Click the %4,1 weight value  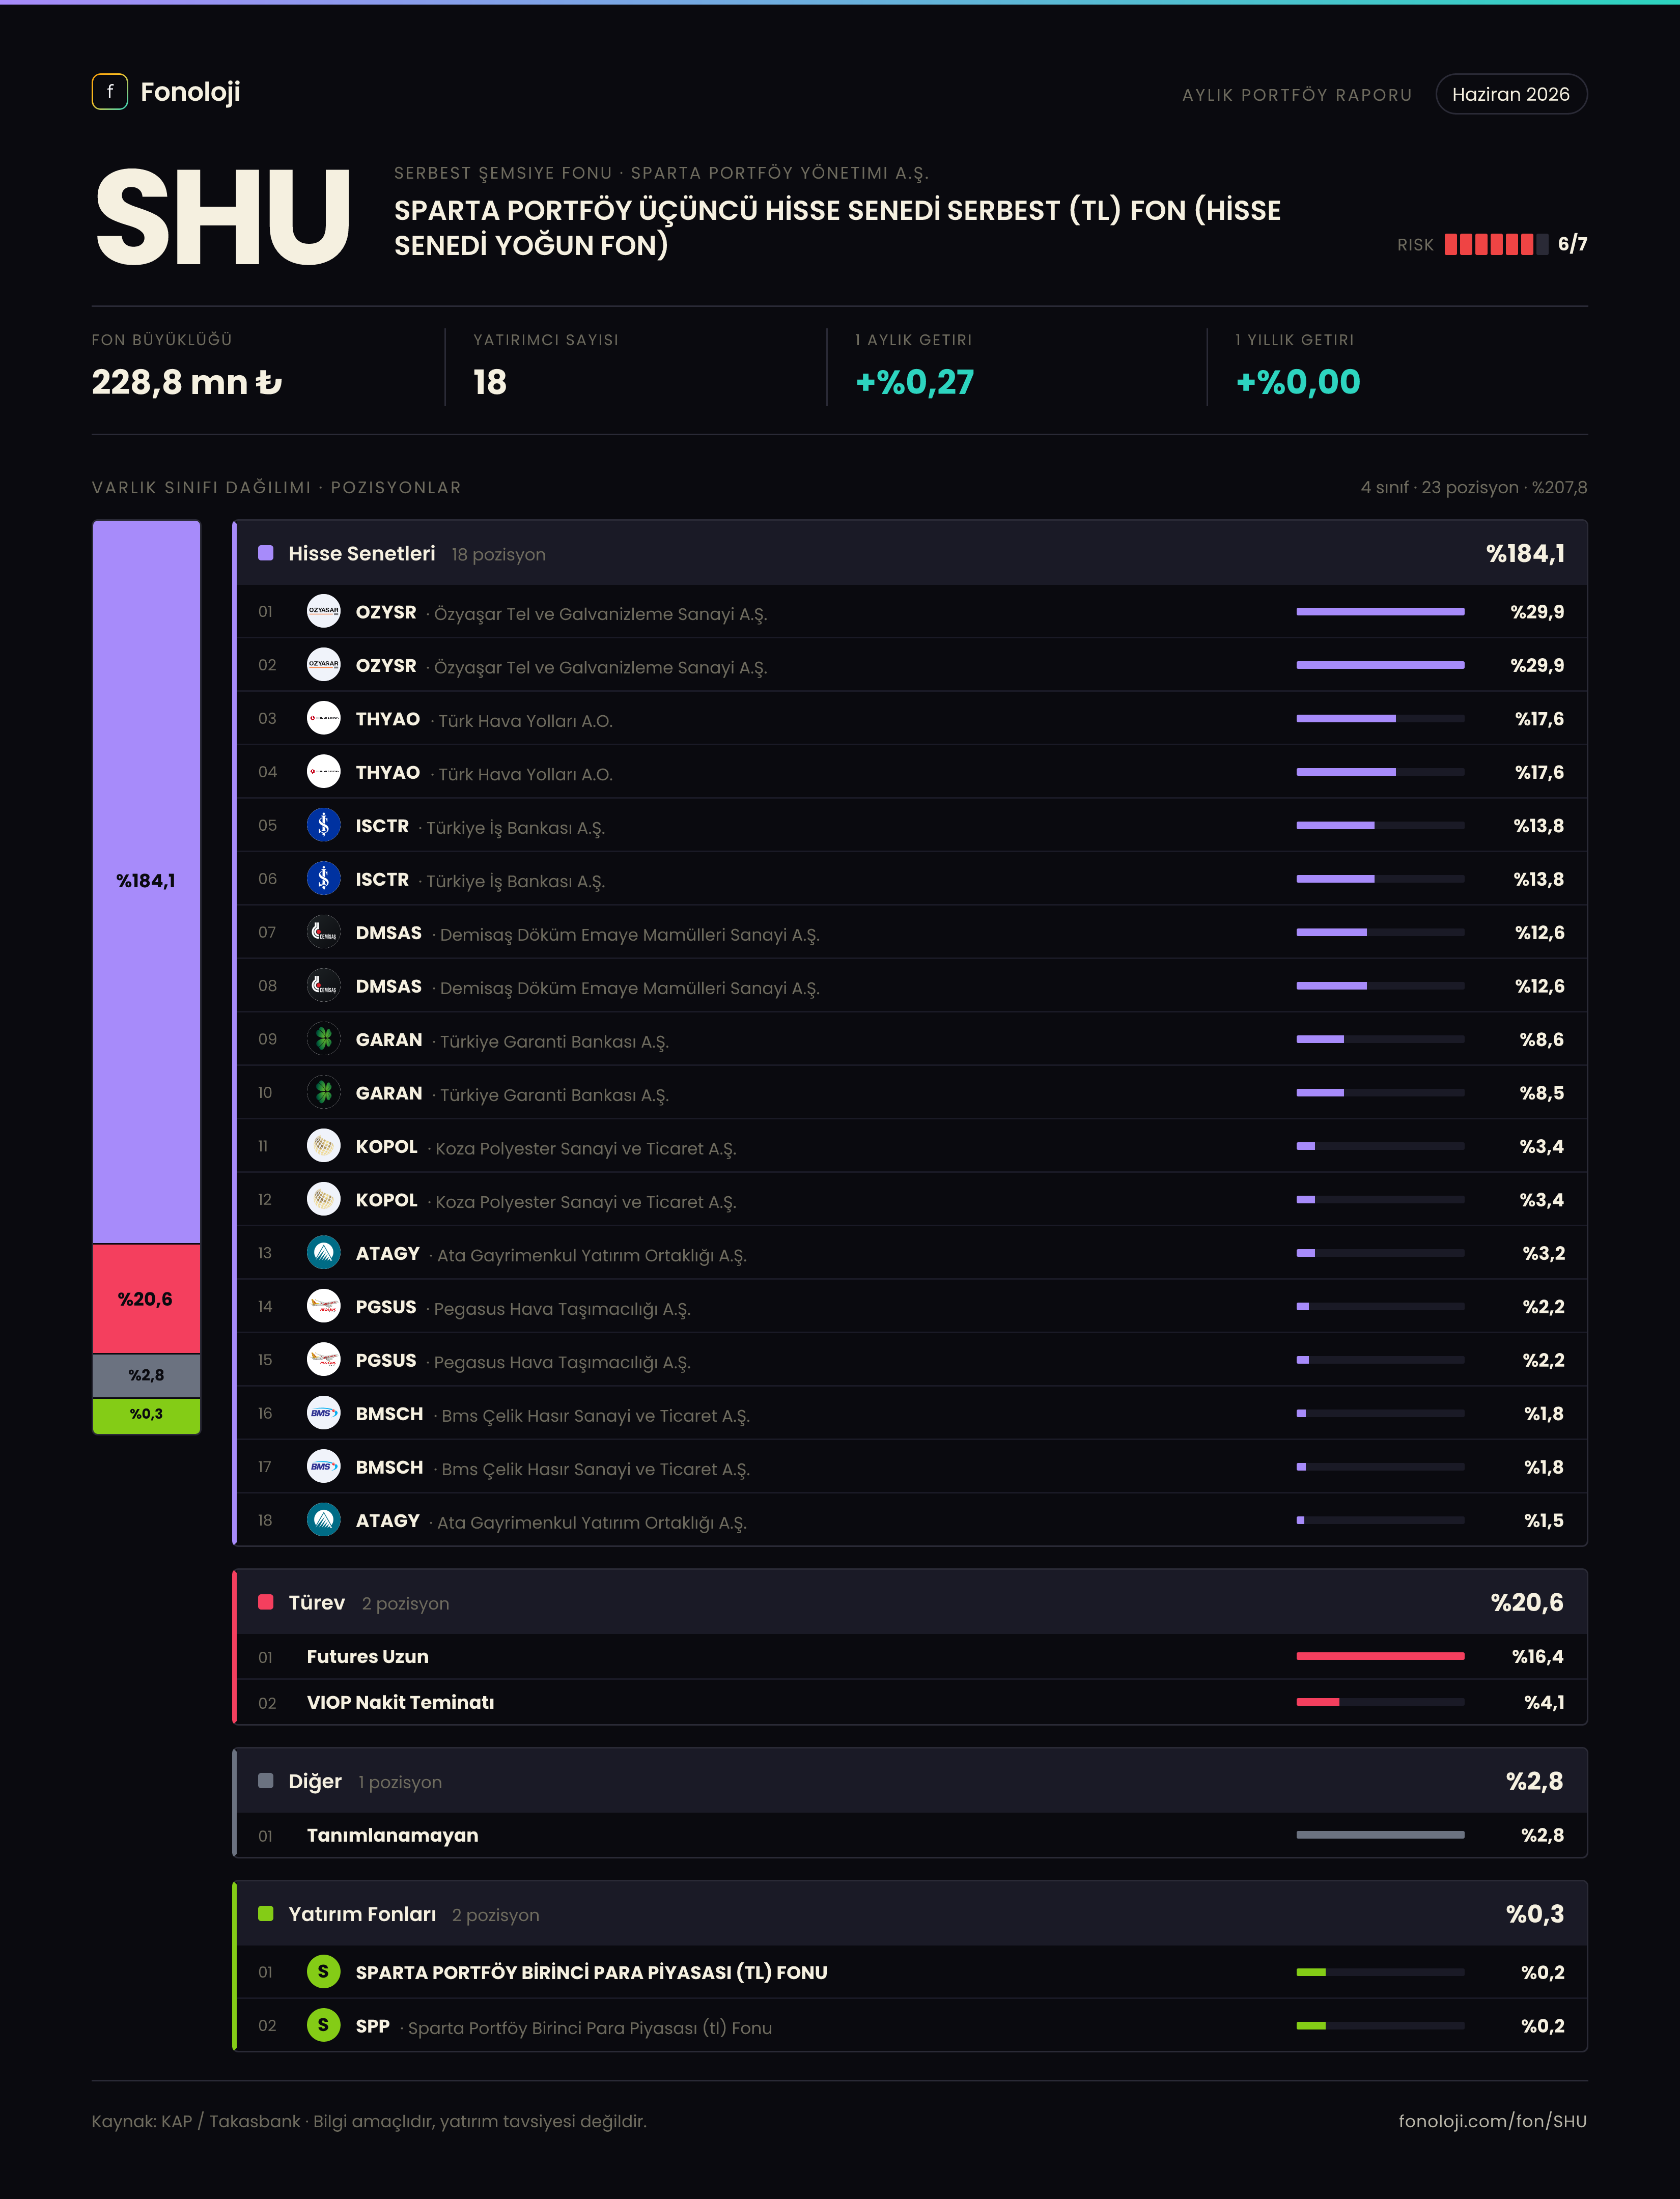click(x=1544, y=1702)
